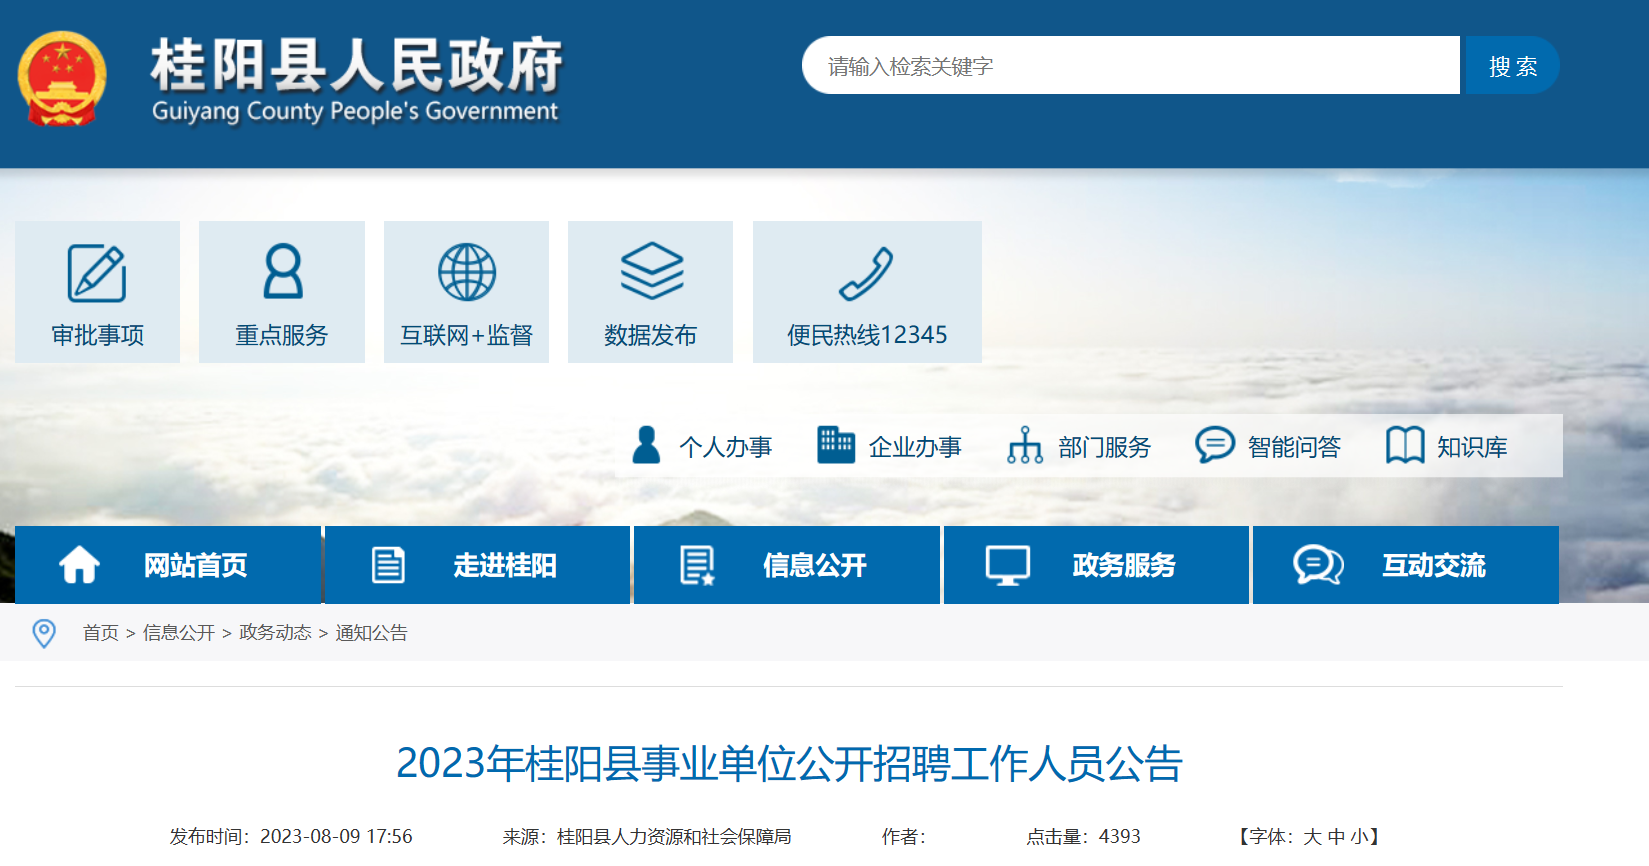Screen dimensions: 1649x866
Task: Click the national emblem logo
Action: click(x=62, y=79)
